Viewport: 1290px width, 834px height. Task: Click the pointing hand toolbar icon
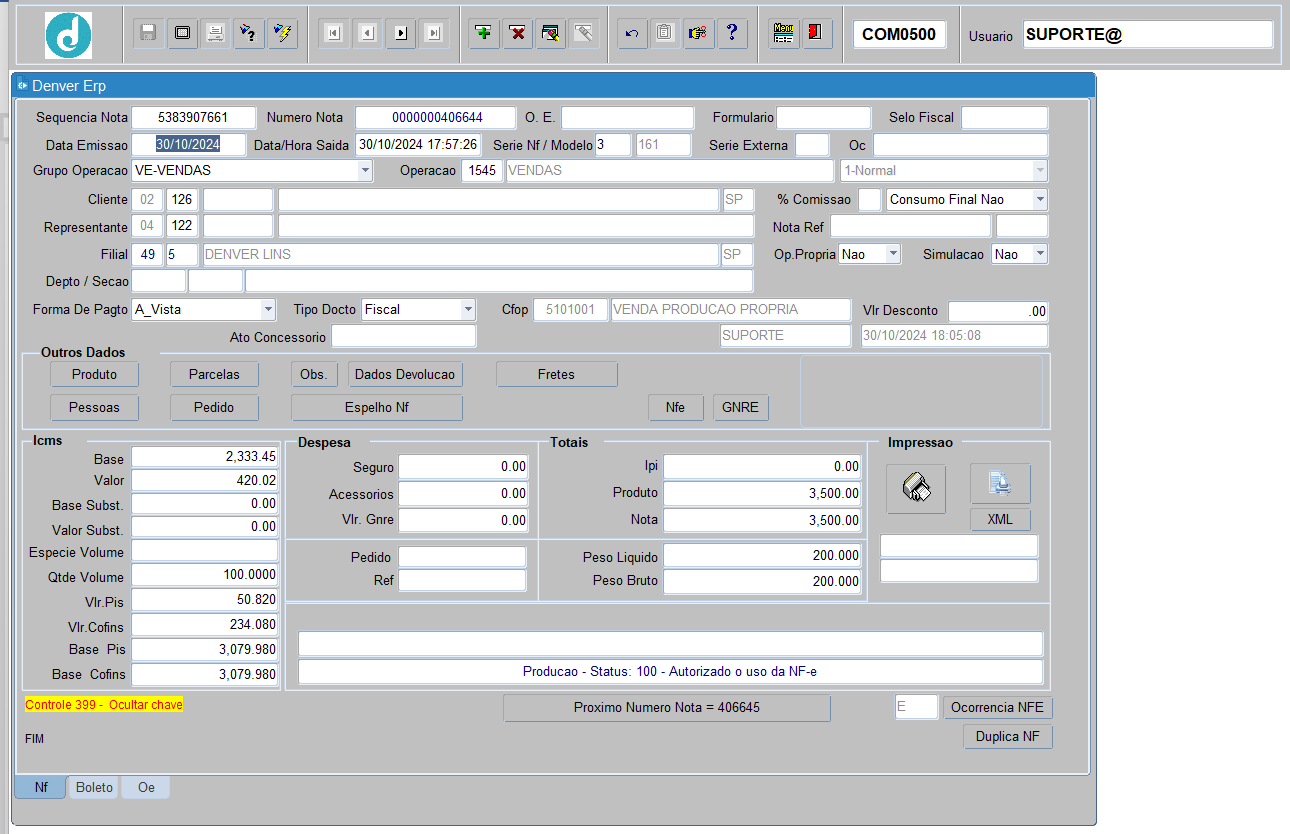click(699, 33)
